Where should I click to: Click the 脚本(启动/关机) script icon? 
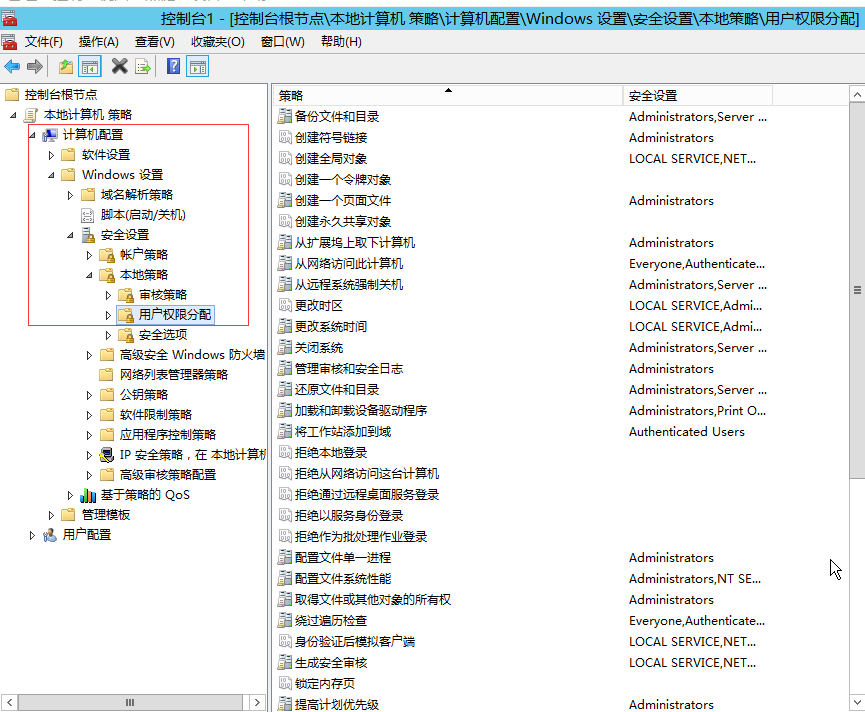(x=88, y=215)
